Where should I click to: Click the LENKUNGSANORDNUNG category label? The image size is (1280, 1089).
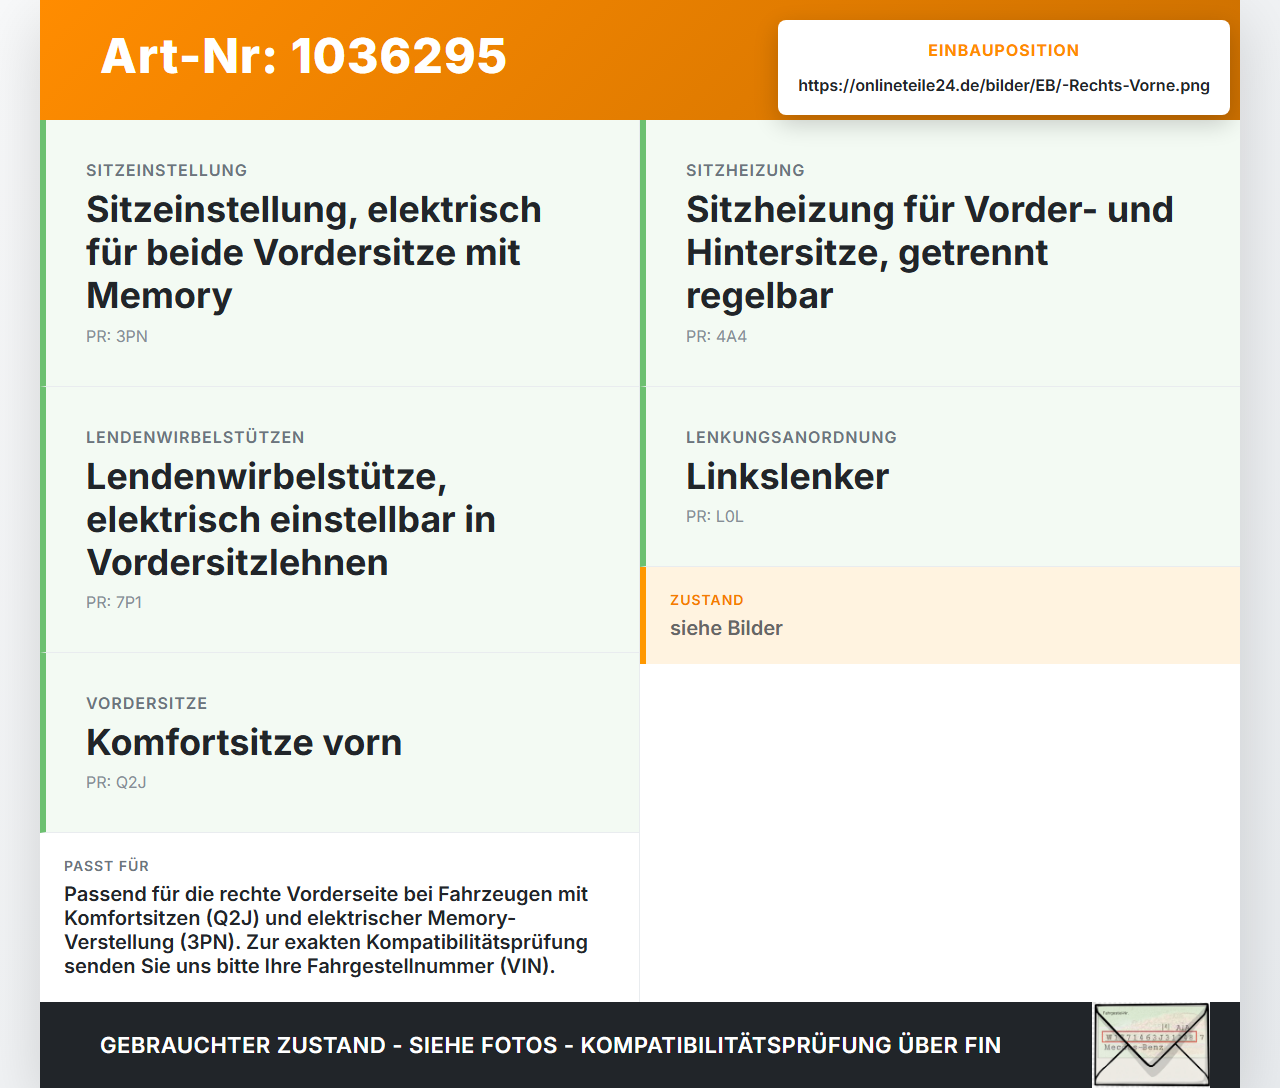coord(791,437)
